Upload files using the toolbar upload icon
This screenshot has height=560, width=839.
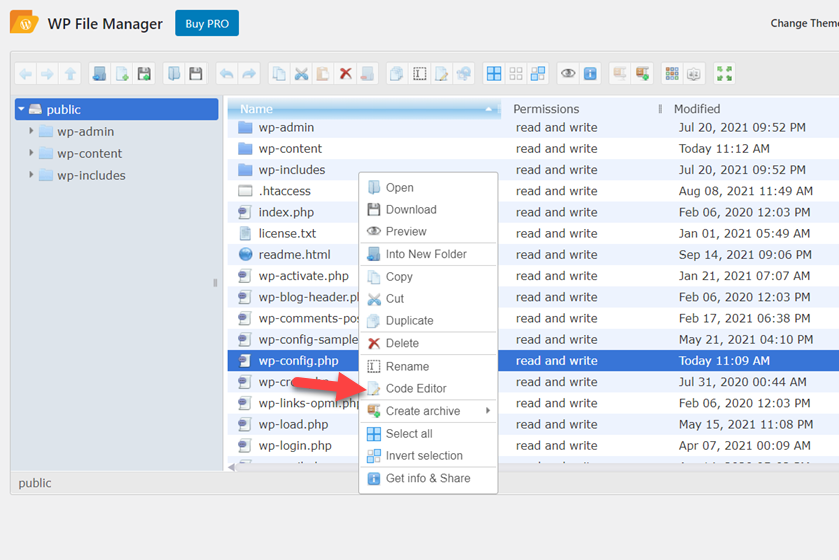click(x=144, y=74)
